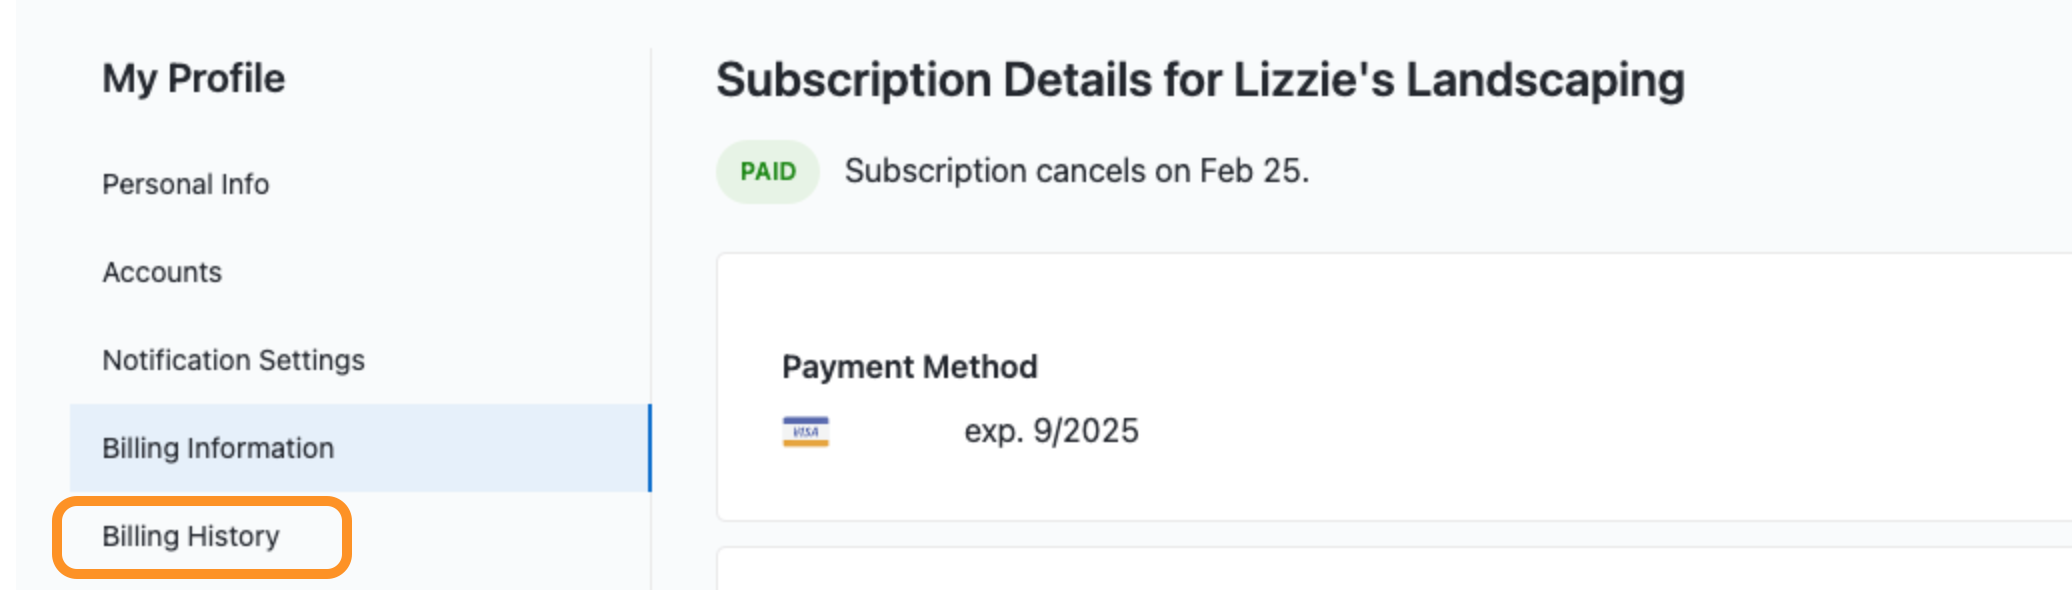Click the card expiry text 'exp. 9/2025'
The width and height of the screenshot is (2072, 590).
(x=1051, y=431)
